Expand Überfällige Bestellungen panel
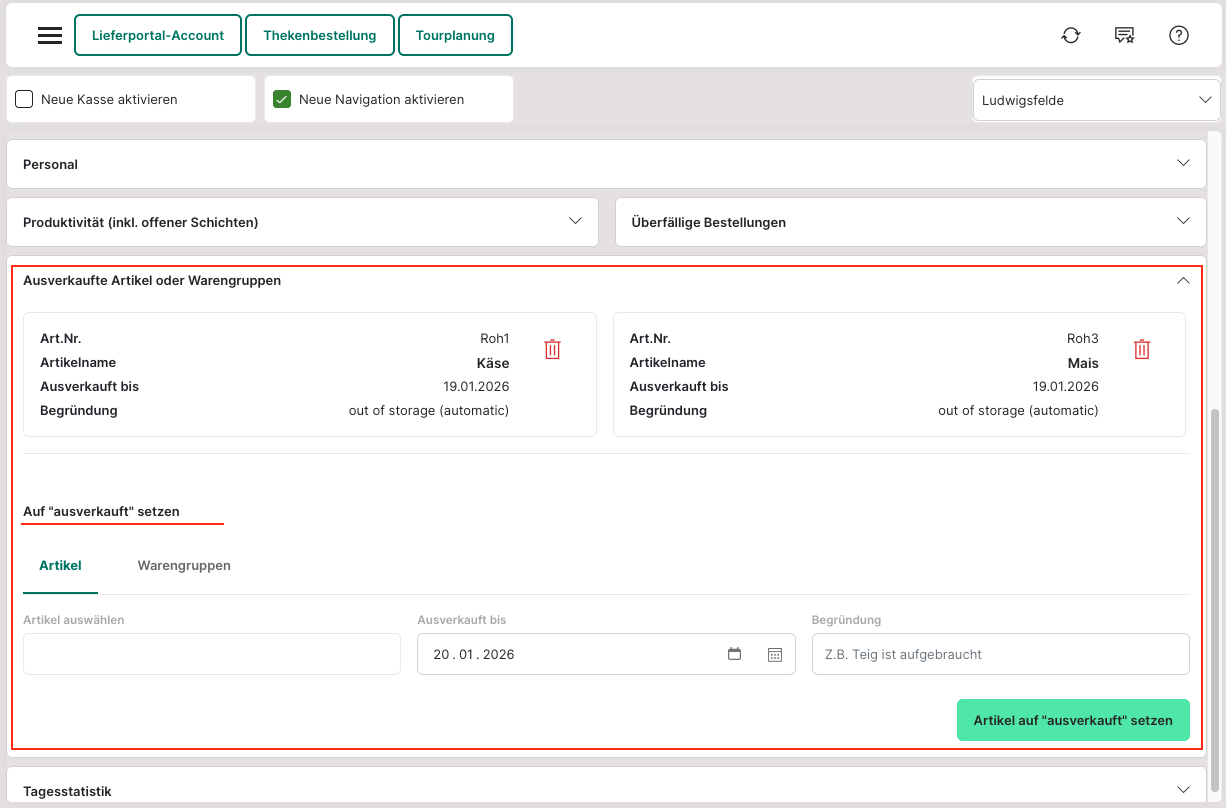Screen dimensions: 1226x808 pos(910,222)
